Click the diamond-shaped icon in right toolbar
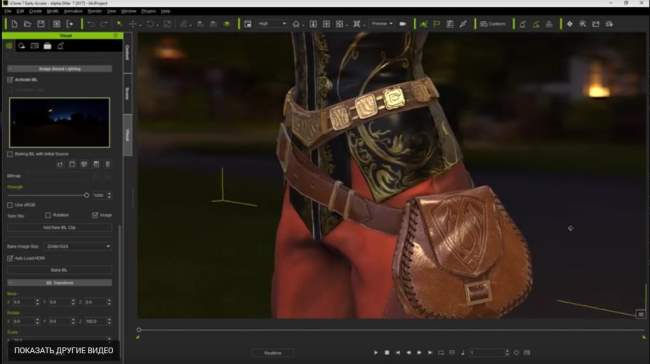Screen dimensions: 650x364 point(570,24)
